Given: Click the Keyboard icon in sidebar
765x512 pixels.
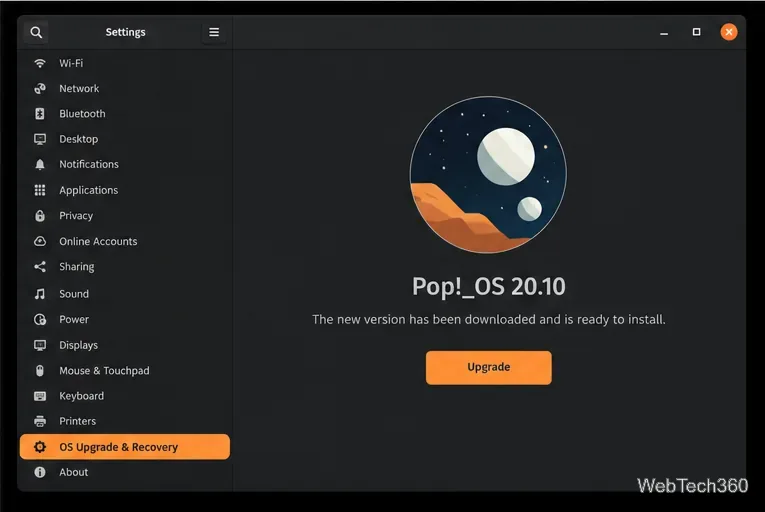Looking at the screenshot, I should pos(40,396).
